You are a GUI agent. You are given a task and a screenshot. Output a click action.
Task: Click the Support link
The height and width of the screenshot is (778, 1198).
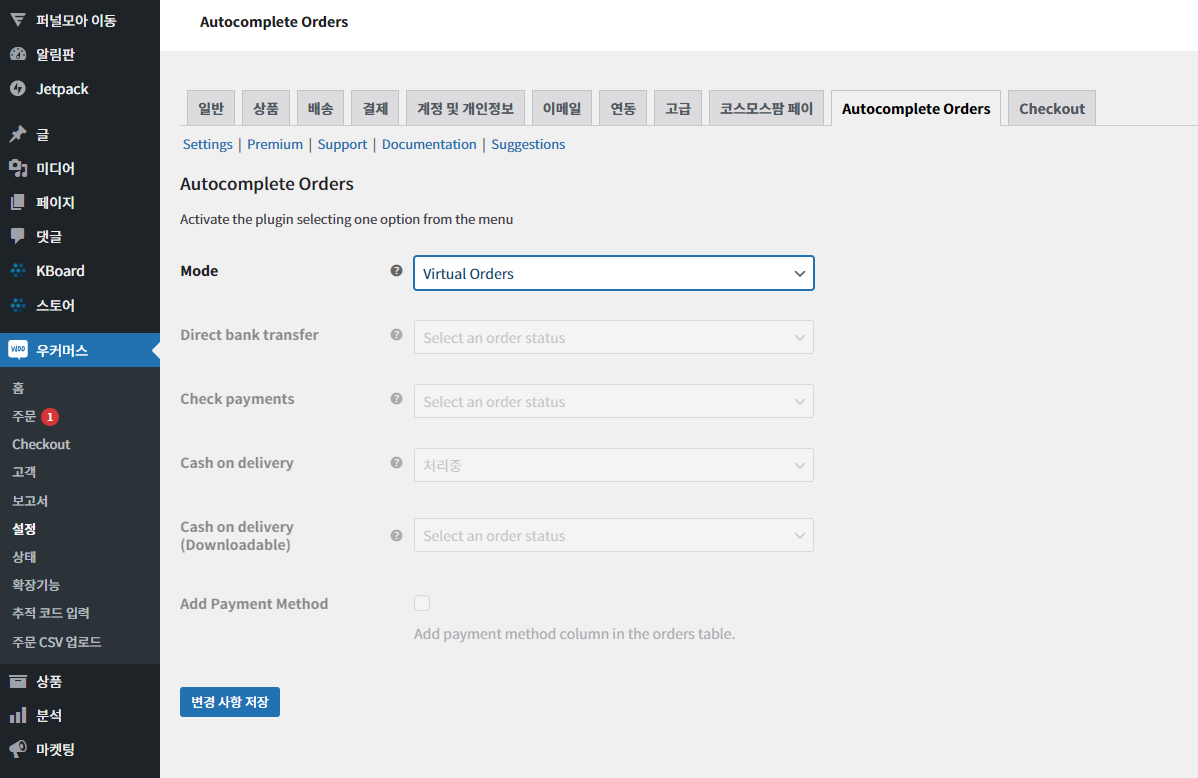click(x=342, y=144)
